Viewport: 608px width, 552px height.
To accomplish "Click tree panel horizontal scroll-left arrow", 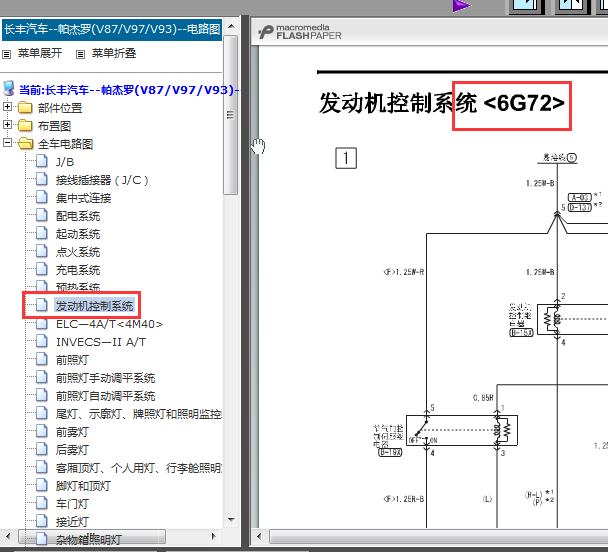I will click(x=9, y=536).
